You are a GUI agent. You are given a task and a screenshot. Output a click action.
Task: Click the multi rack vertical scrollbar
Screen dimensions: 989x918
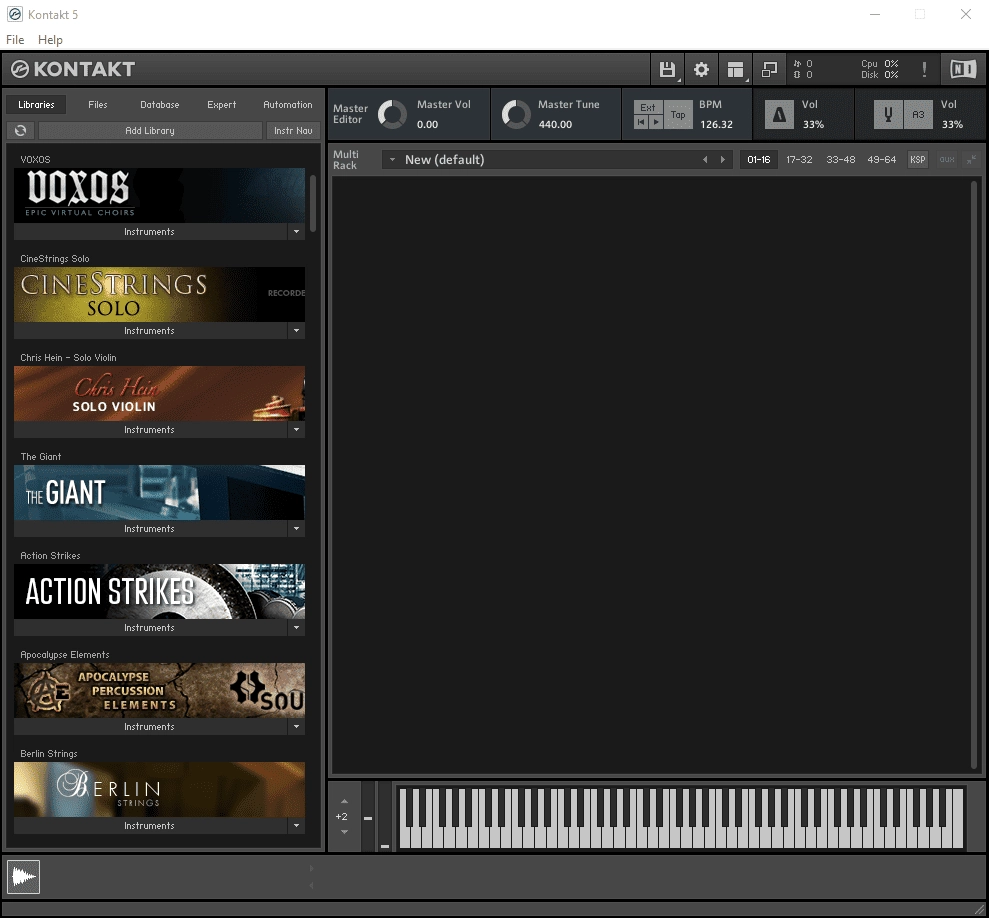(974, 473)
